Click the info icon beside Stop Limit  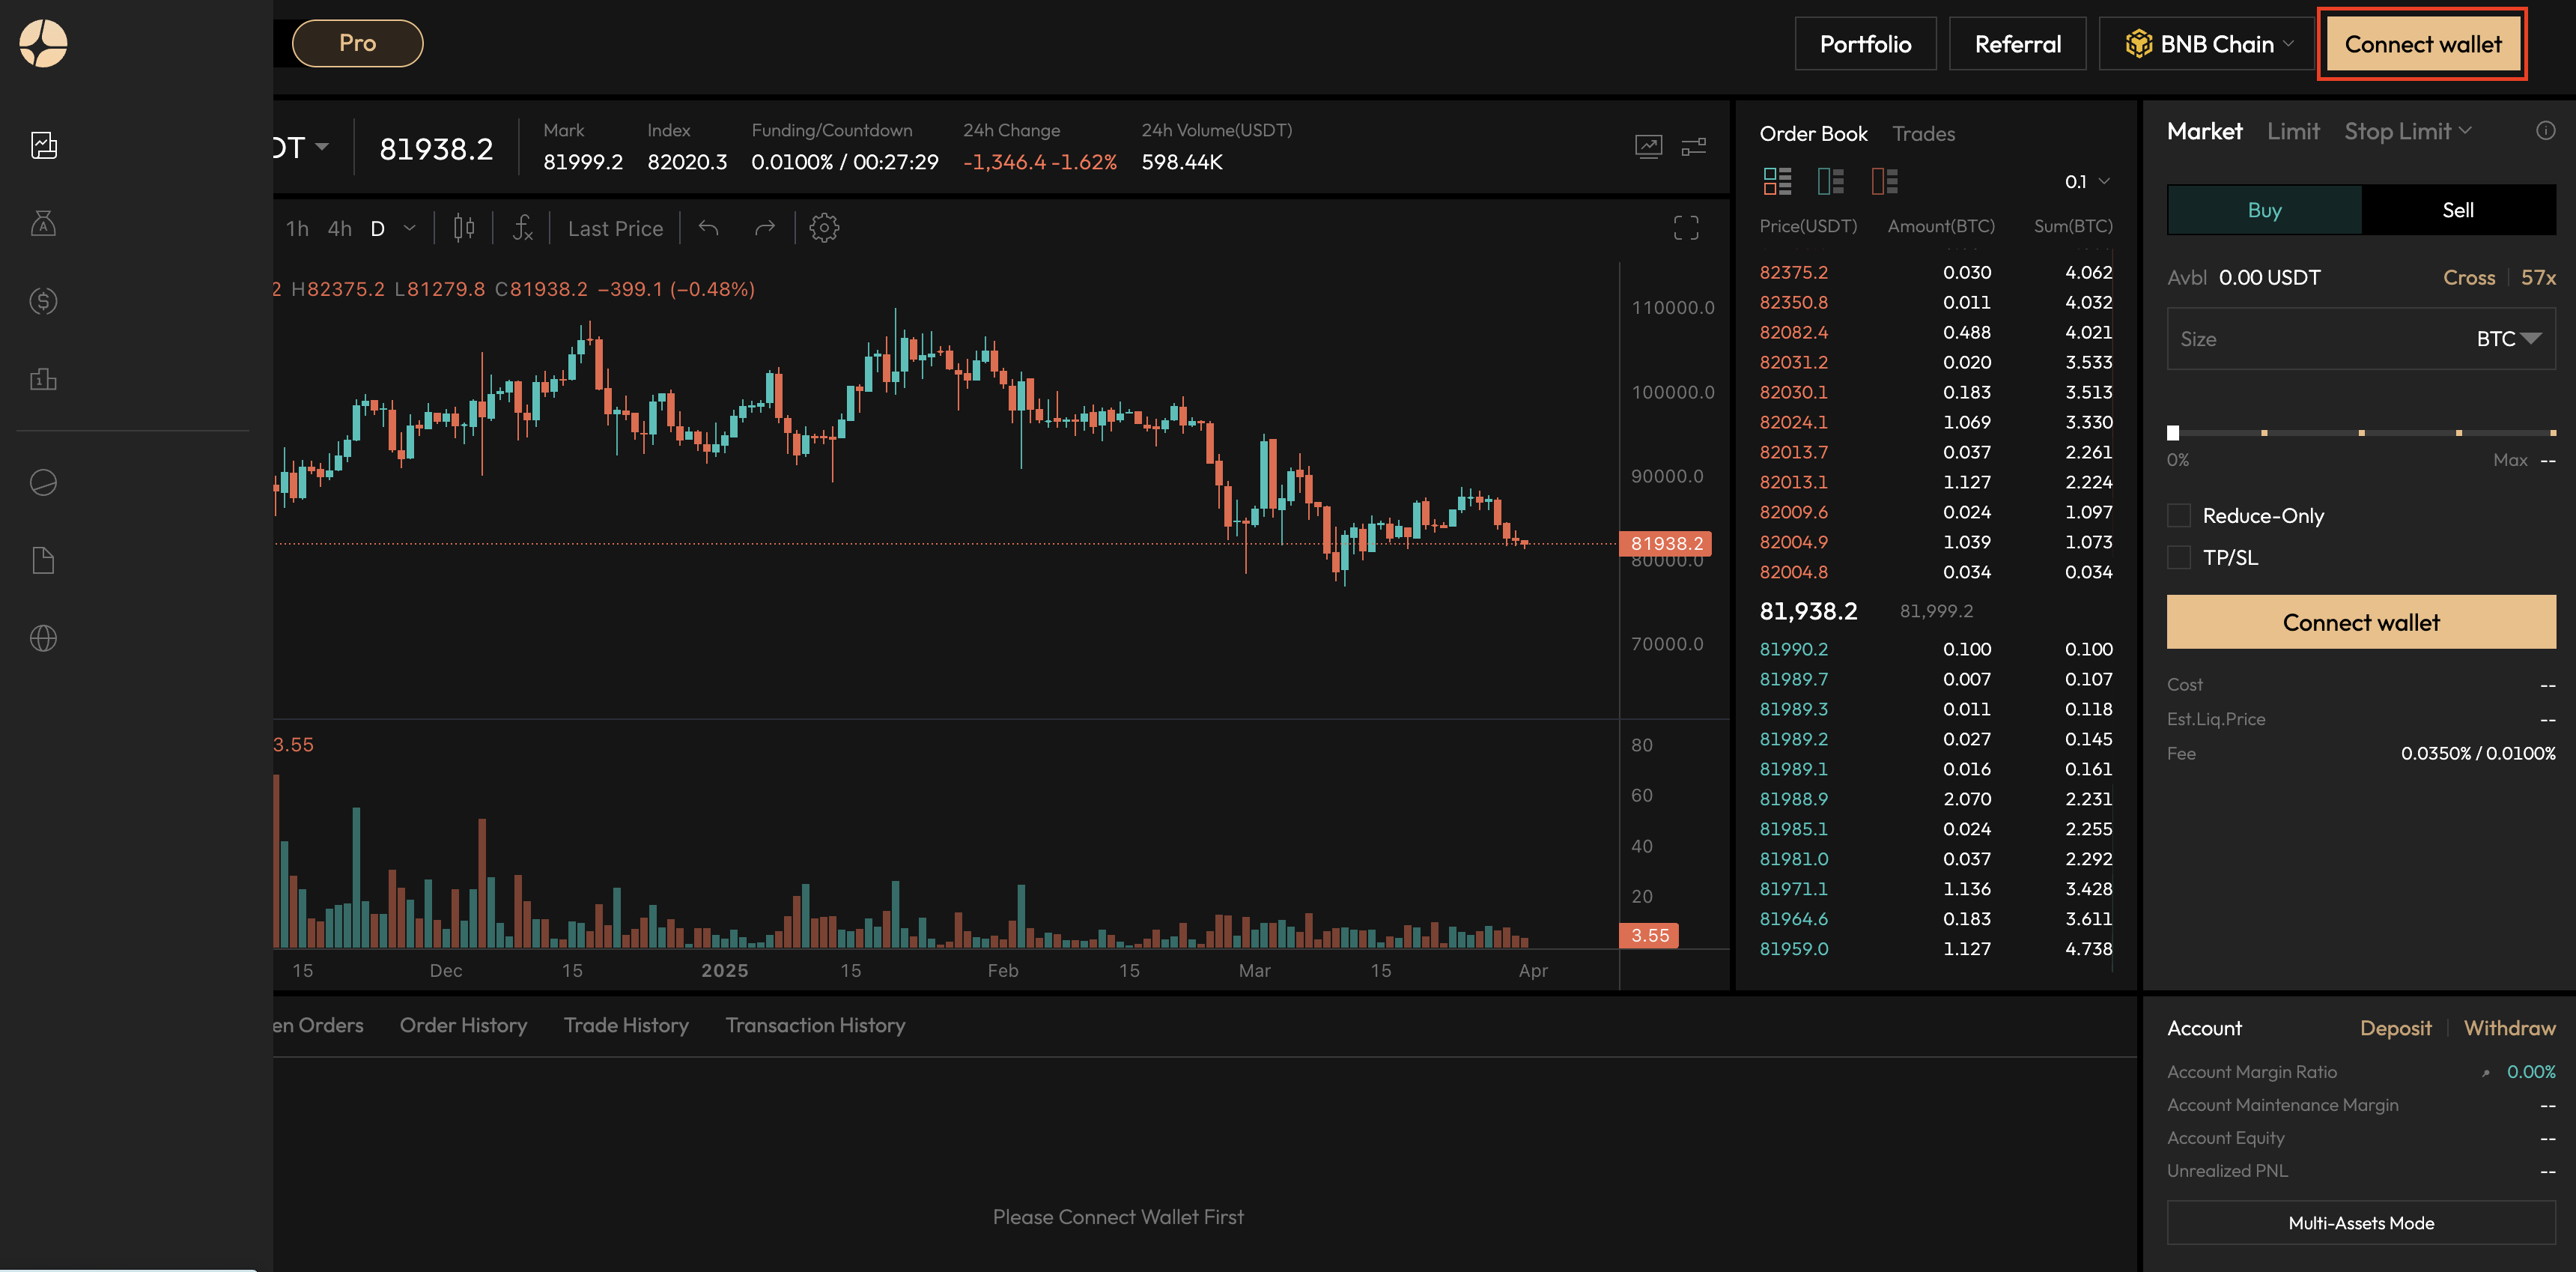(2545, 131)
